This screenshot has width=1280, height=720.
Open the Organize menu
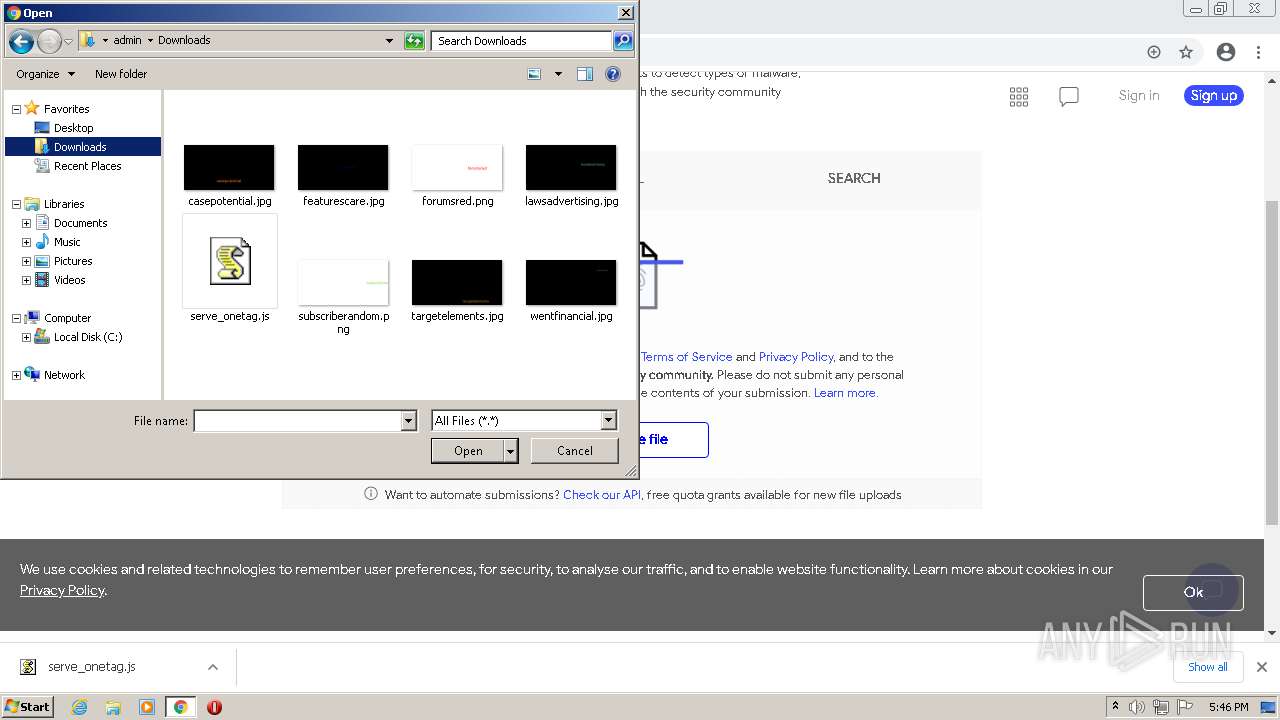pos(45,74)
